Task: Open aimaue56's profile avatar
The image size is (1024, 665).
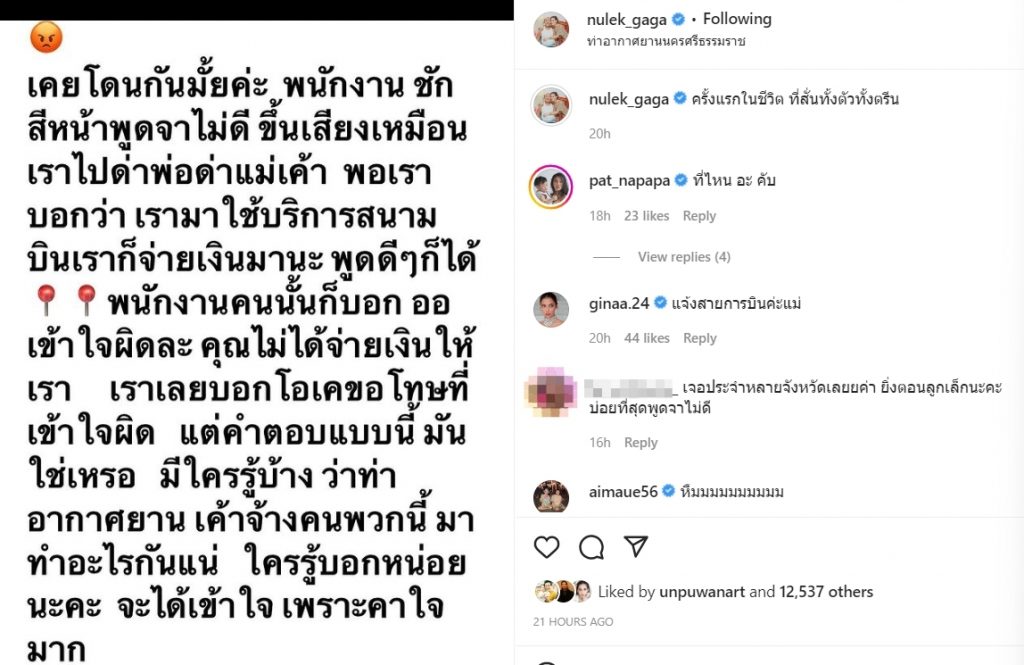Action: click(x=551, y=497)
